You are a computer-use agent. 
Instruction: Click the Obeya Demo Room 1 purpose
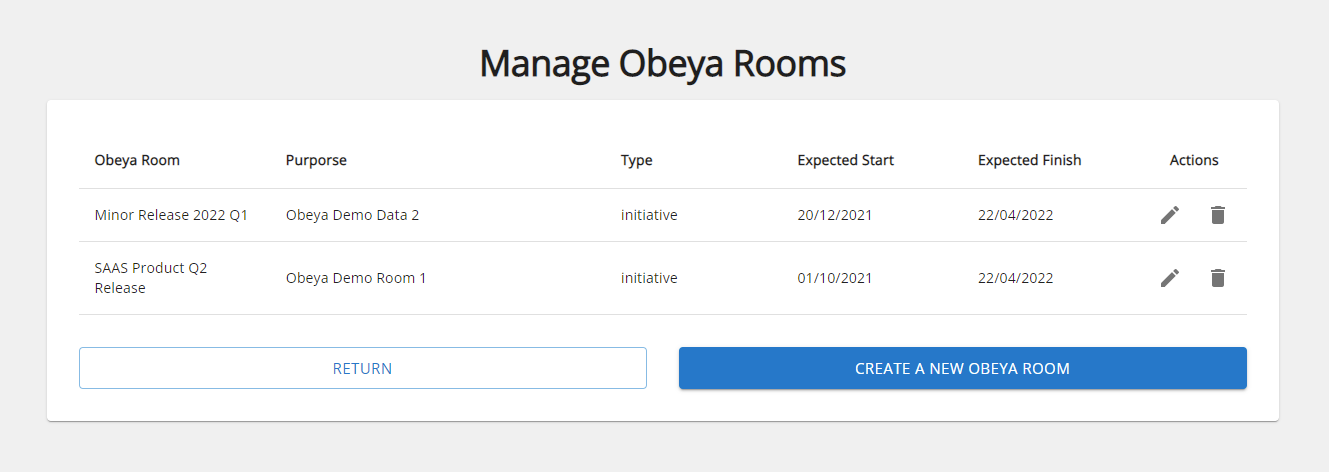click(356, 278)
